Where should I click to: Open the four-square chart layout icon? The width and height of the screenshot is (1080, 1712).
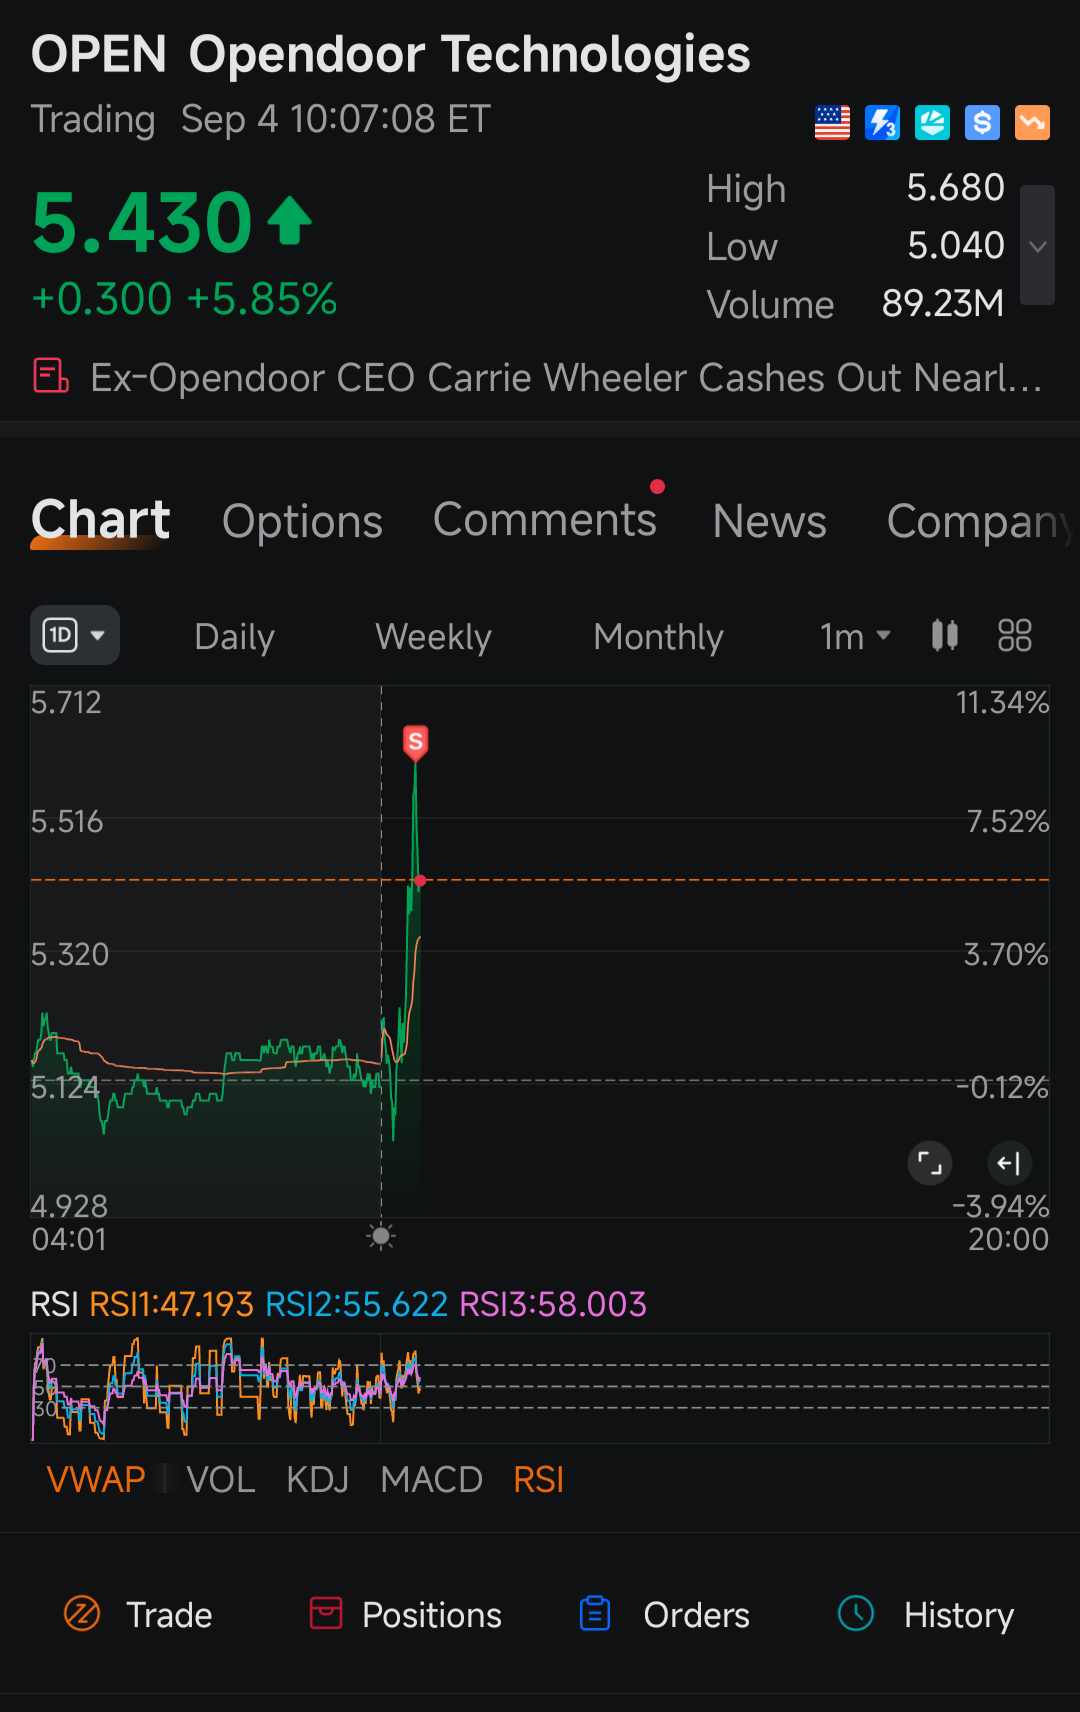[1015, 635]
